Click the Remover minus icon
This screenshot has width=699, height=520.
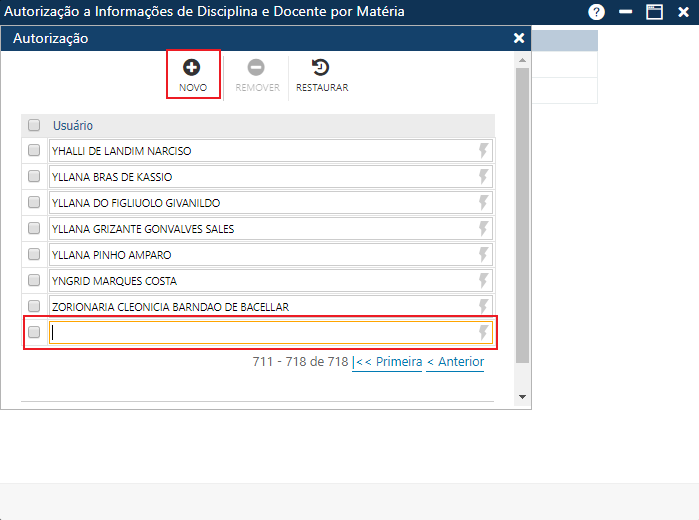(256, 68)
